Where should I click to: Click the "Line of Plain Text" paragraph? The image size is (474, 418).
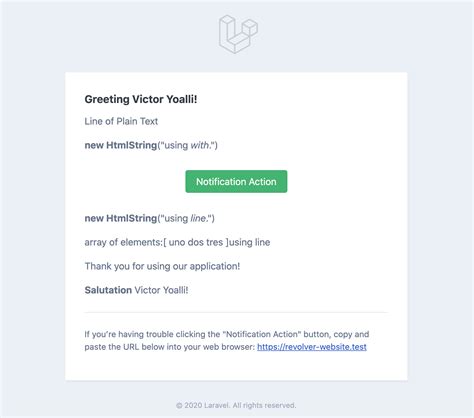point(121,121)
